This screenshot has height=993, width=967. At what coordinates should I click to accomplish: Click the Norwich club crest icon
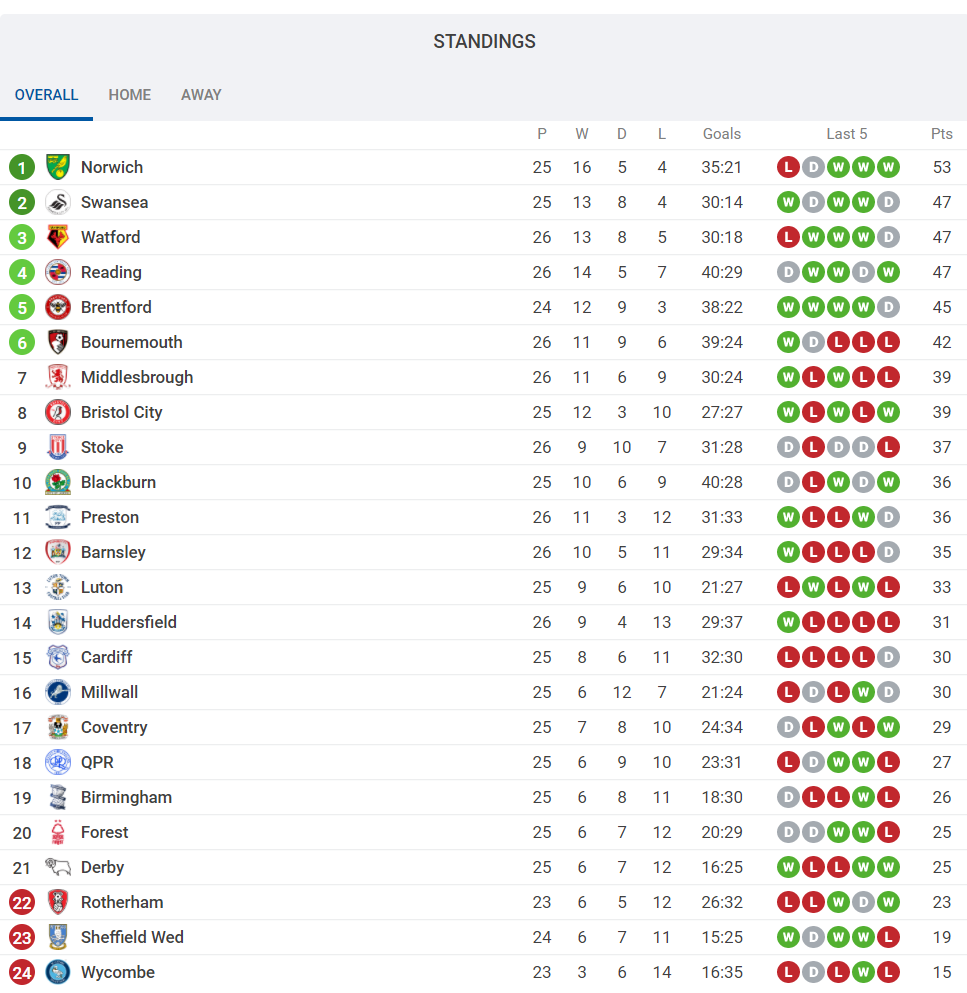[58, 167]
